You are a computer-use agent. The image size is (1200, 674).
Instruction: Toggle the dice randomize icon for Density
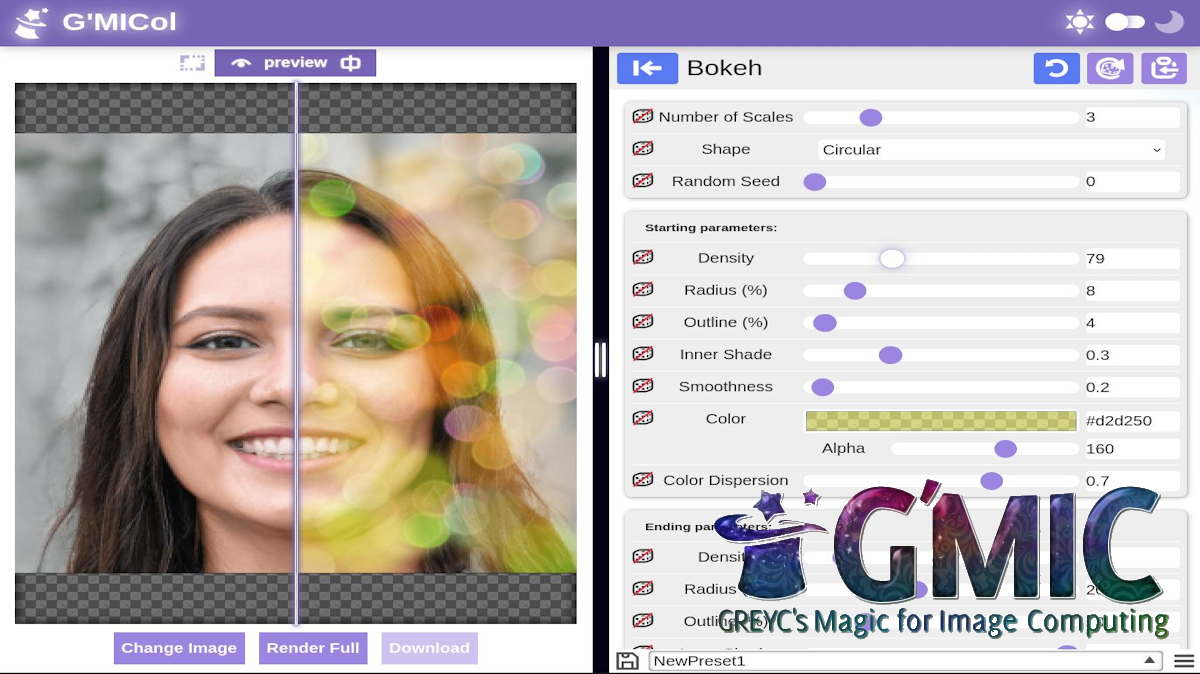click(643, 258)
